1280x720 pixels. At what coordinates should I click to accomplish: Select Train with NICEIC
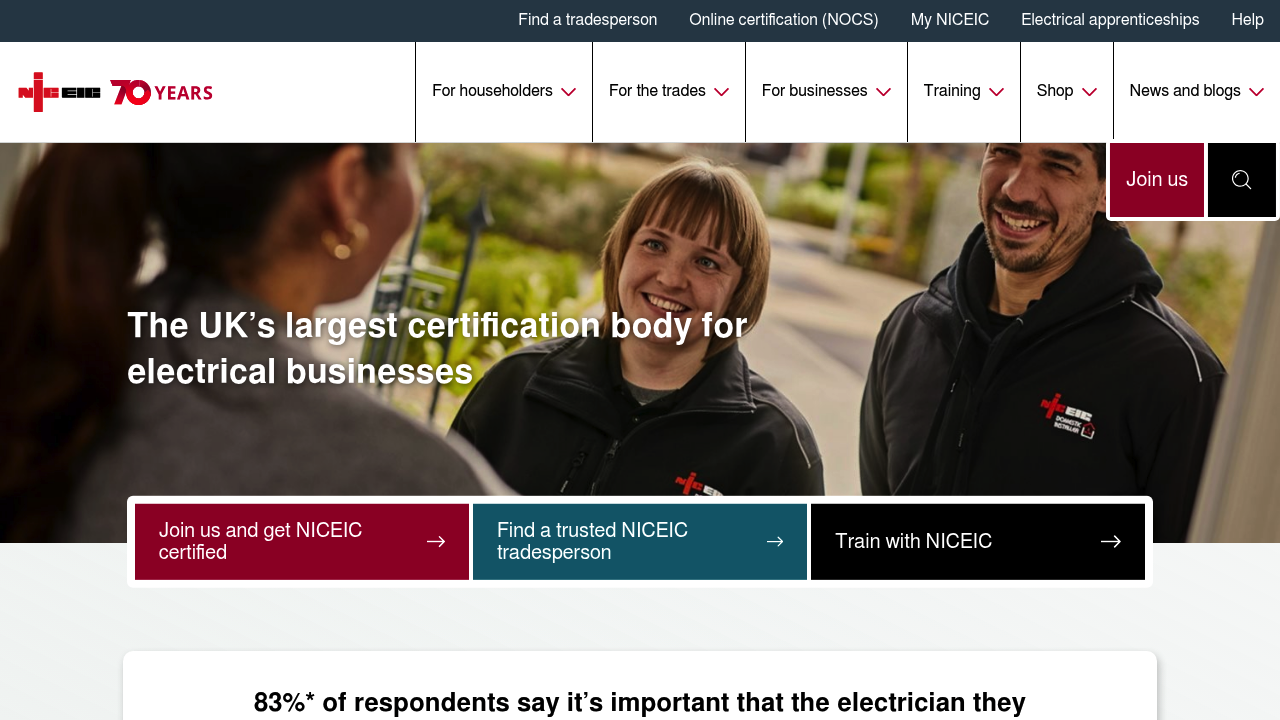978,542
